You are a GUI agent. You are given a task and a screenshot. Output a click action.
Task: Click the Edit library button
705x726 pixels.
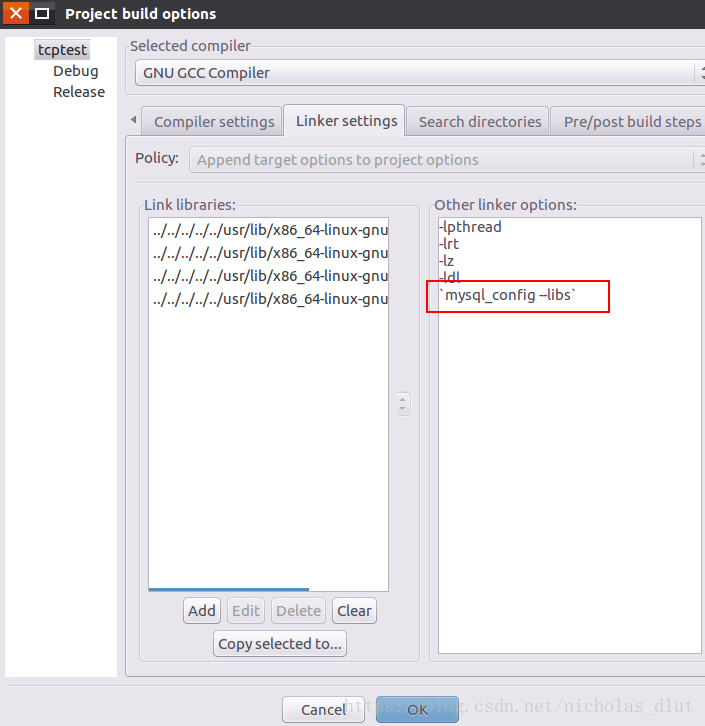point(246,611)
